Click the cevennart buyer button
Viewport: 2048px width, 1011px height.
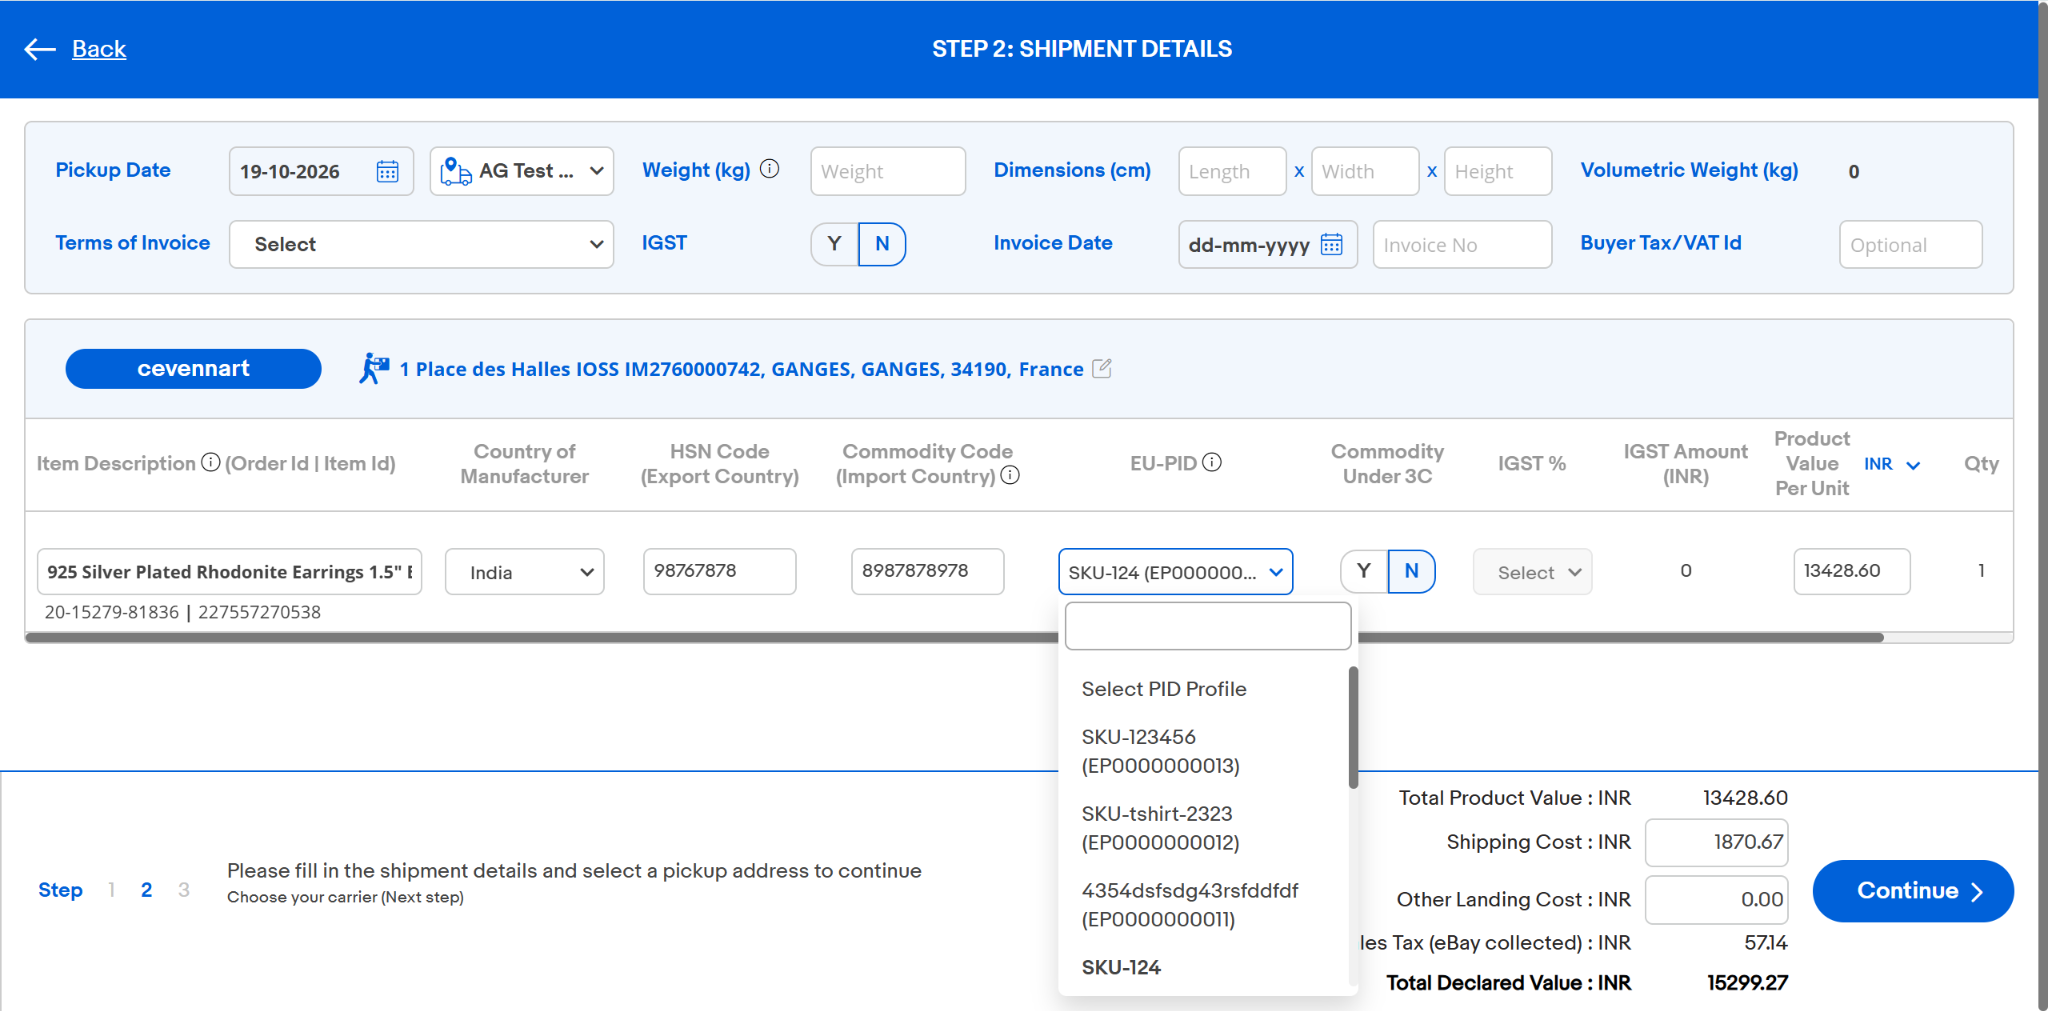(x=193, y=368)
